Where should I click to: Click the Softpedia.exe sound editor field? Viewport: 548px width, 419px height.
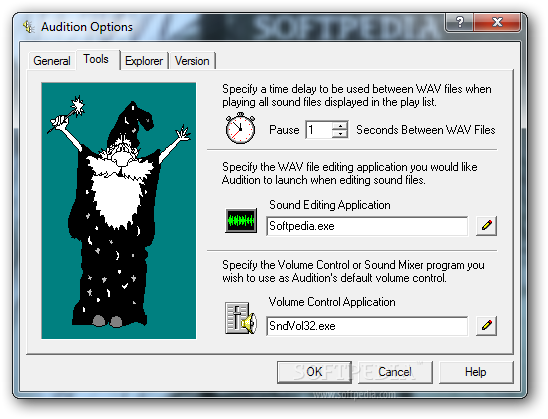pos(367,226)
